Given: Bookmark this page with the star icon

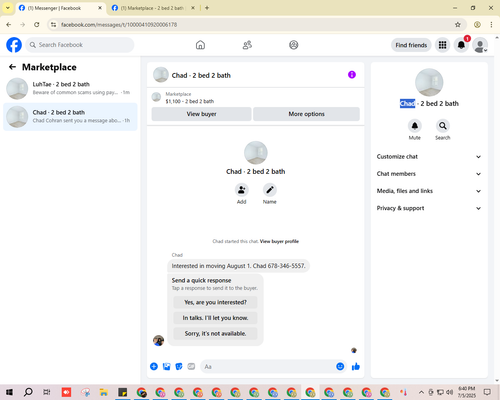Looking at the screenshot, I should coord(458,25).
